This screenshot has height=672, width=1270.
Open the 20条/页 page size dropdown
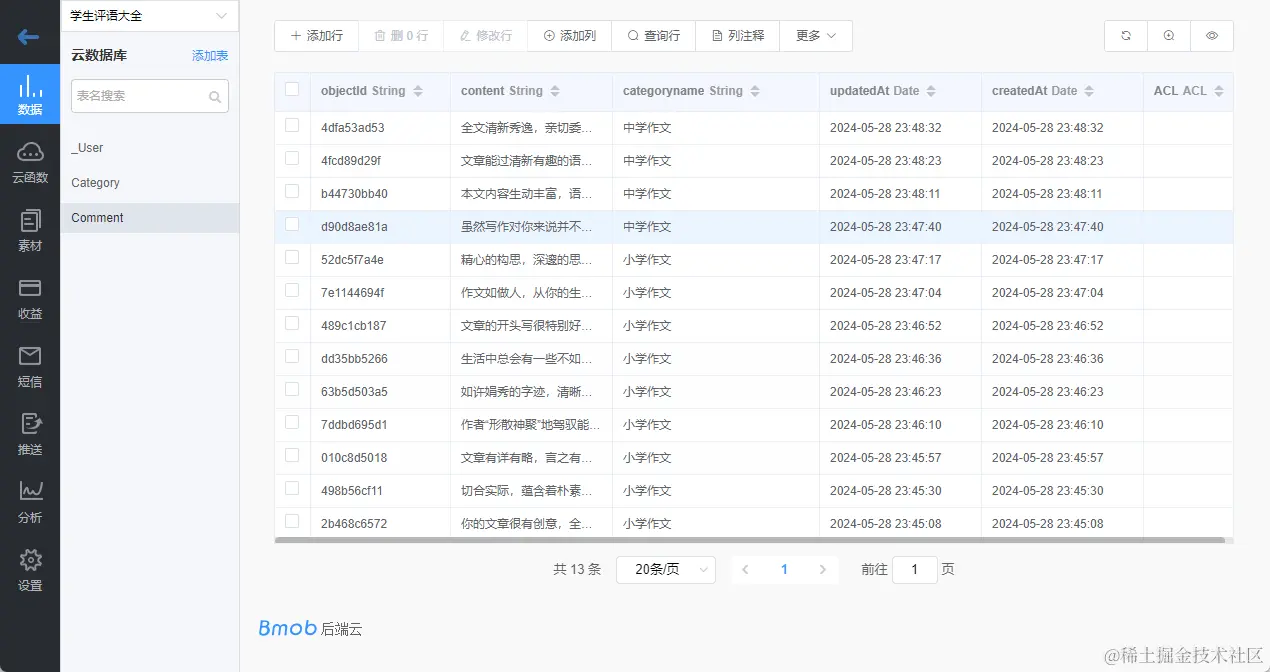[666, 569]
